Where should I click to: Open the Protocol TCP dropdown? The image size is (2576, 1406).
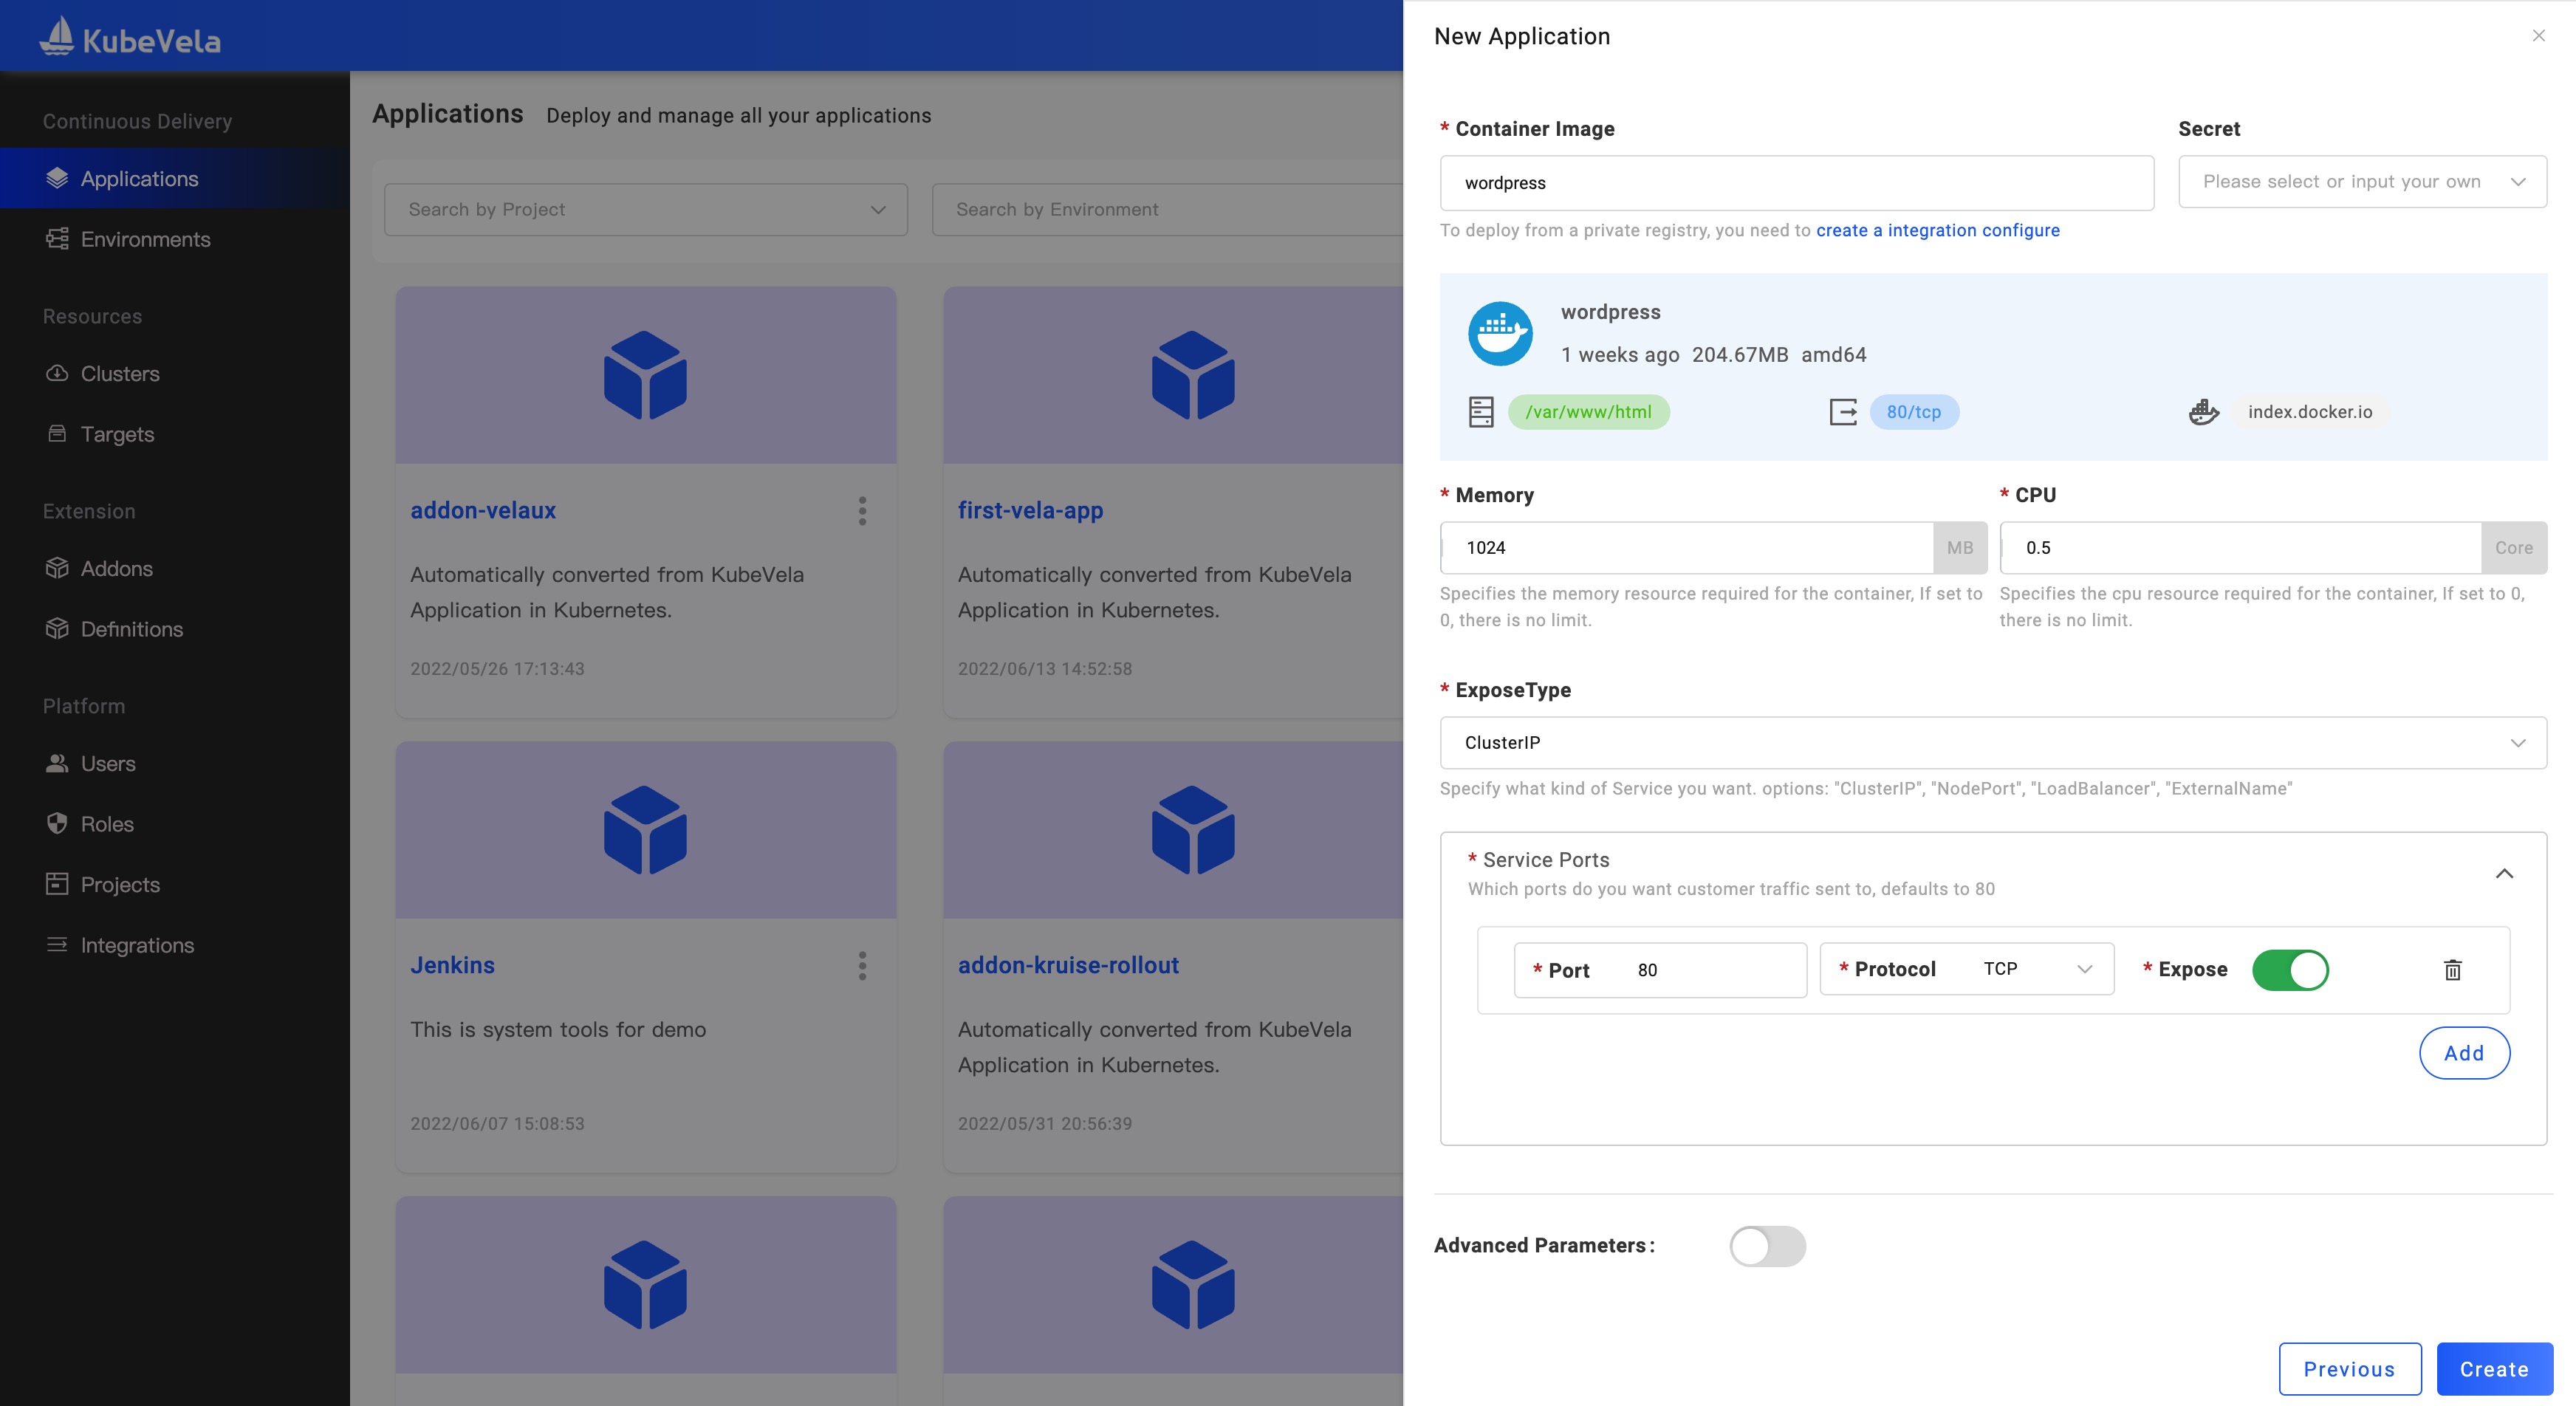[2036, 969]
